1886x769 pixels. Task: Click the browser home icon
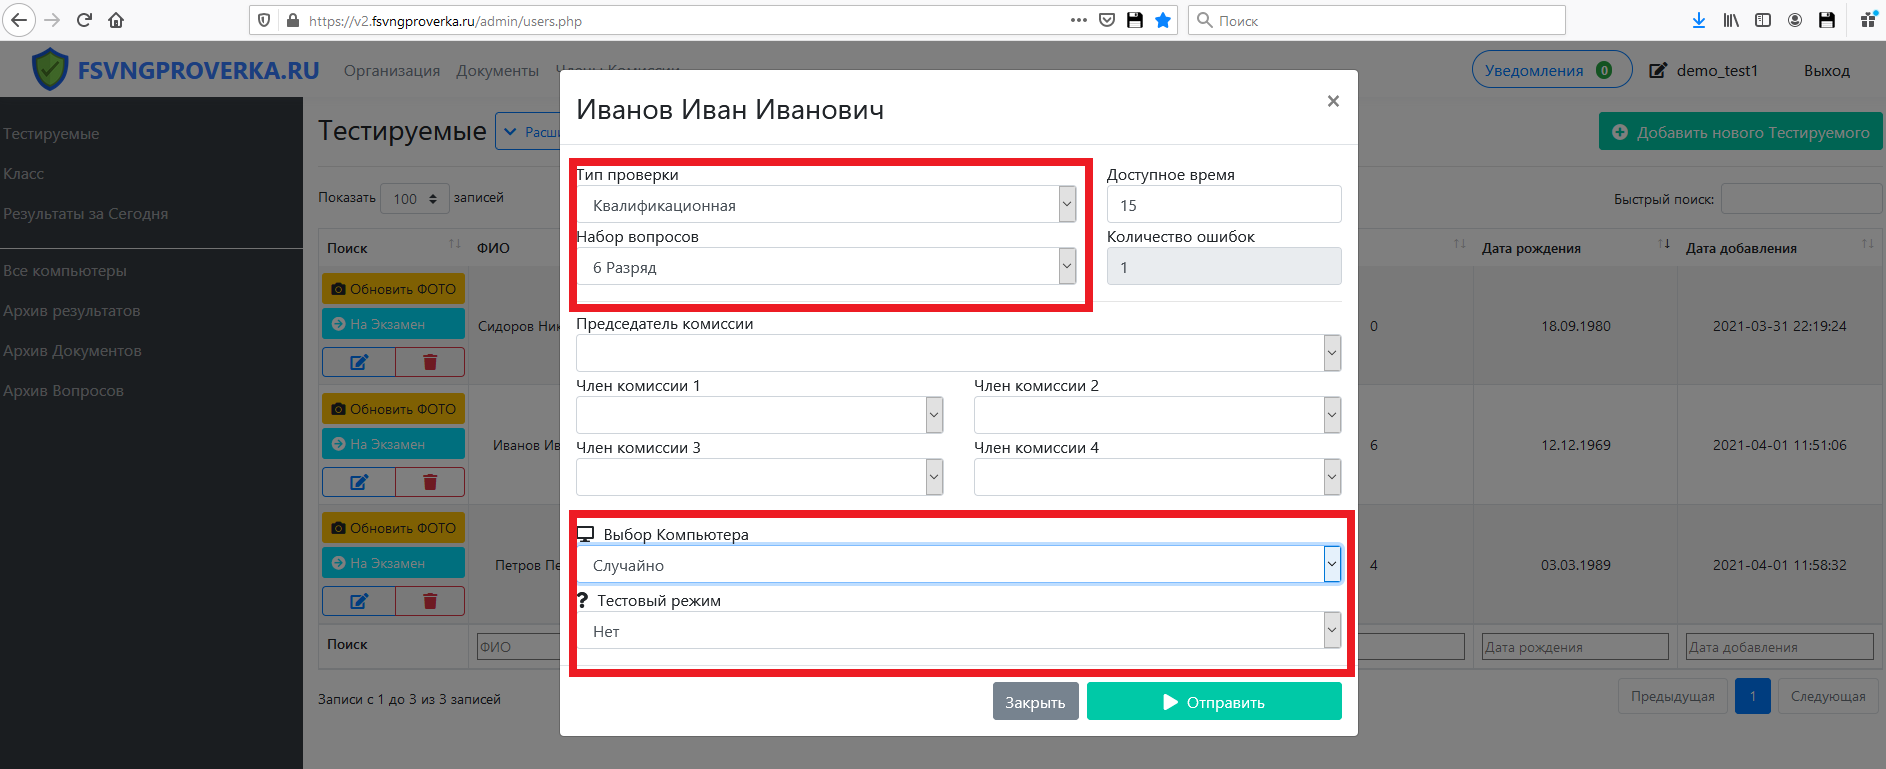[116, 20]
